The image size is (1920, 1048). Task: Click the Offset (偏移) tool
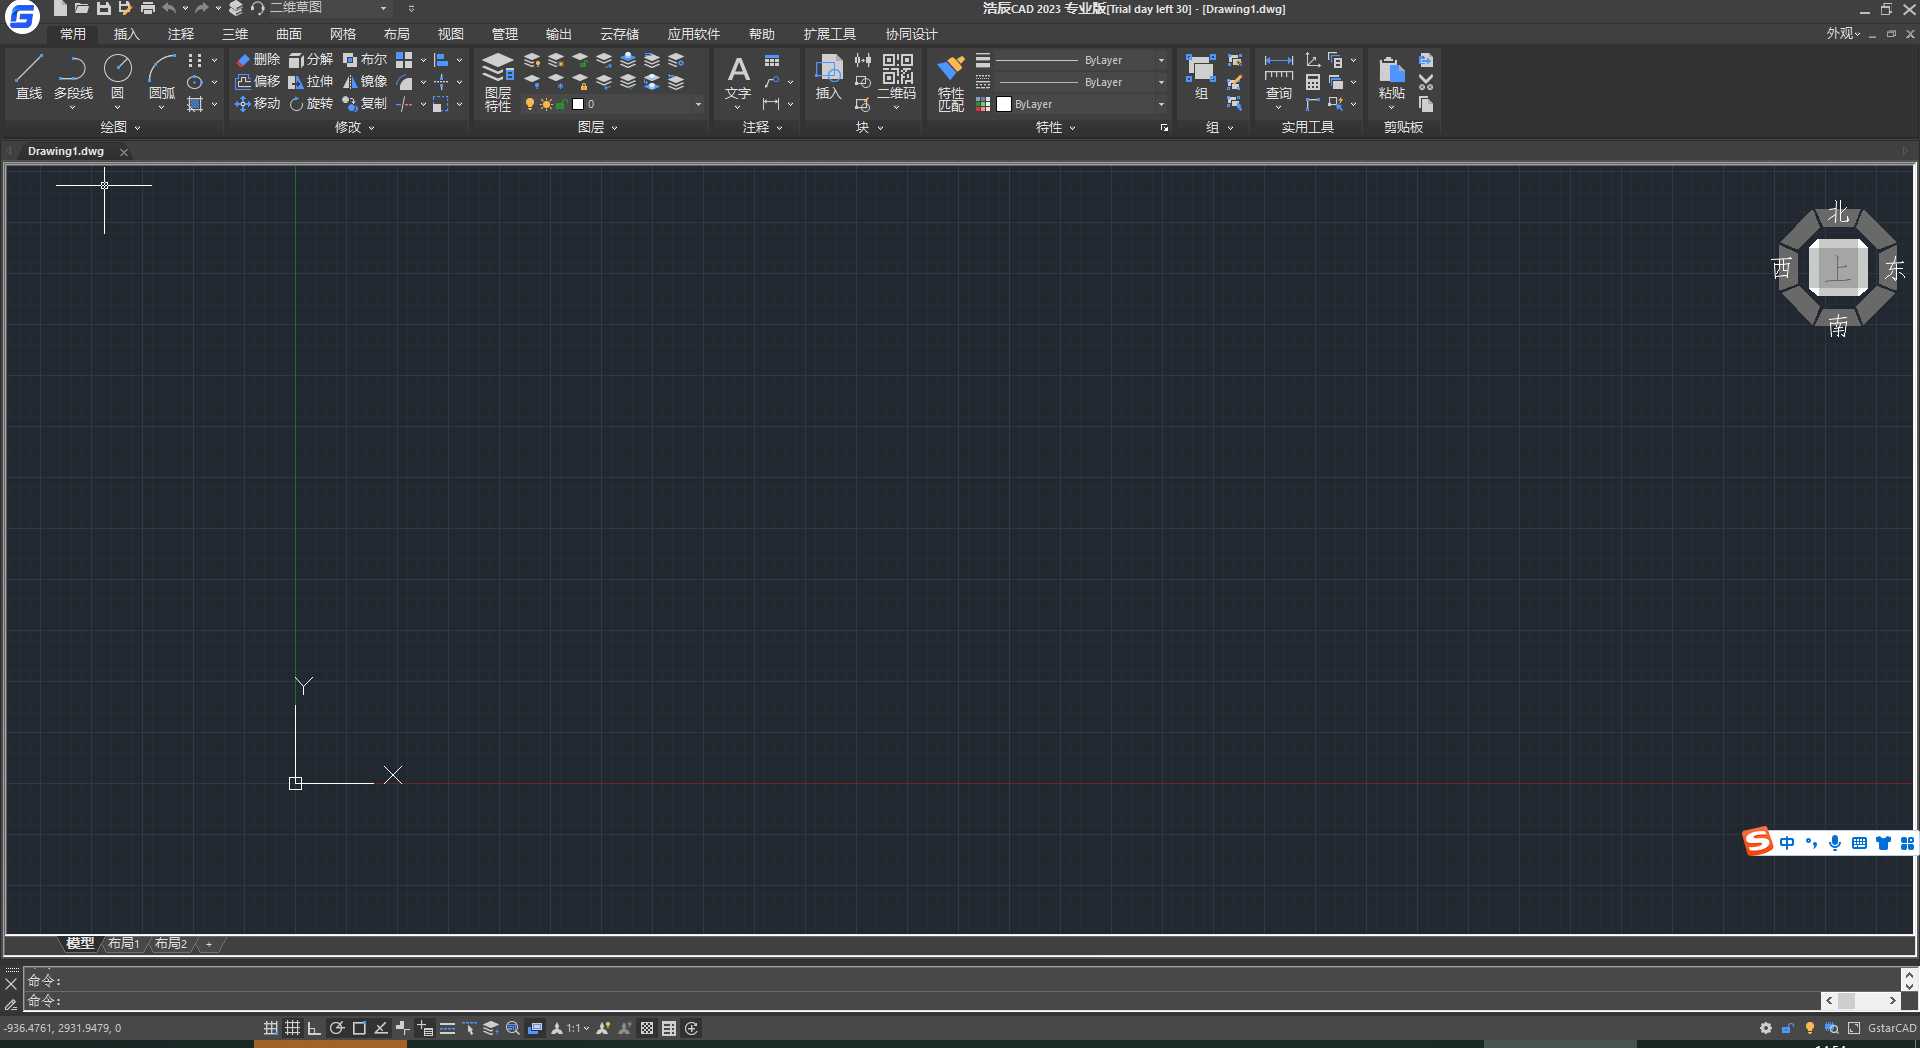258,82
